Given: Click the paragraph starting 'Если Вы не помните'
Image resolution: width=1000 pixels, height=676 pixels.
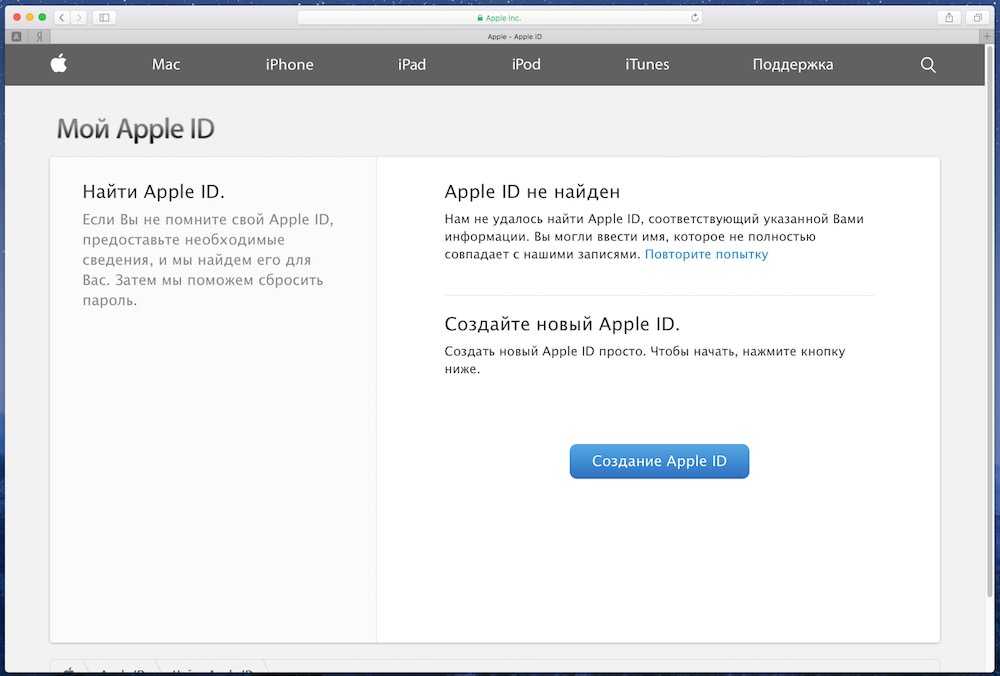Looking at the screenshot, I should point(209,260).
